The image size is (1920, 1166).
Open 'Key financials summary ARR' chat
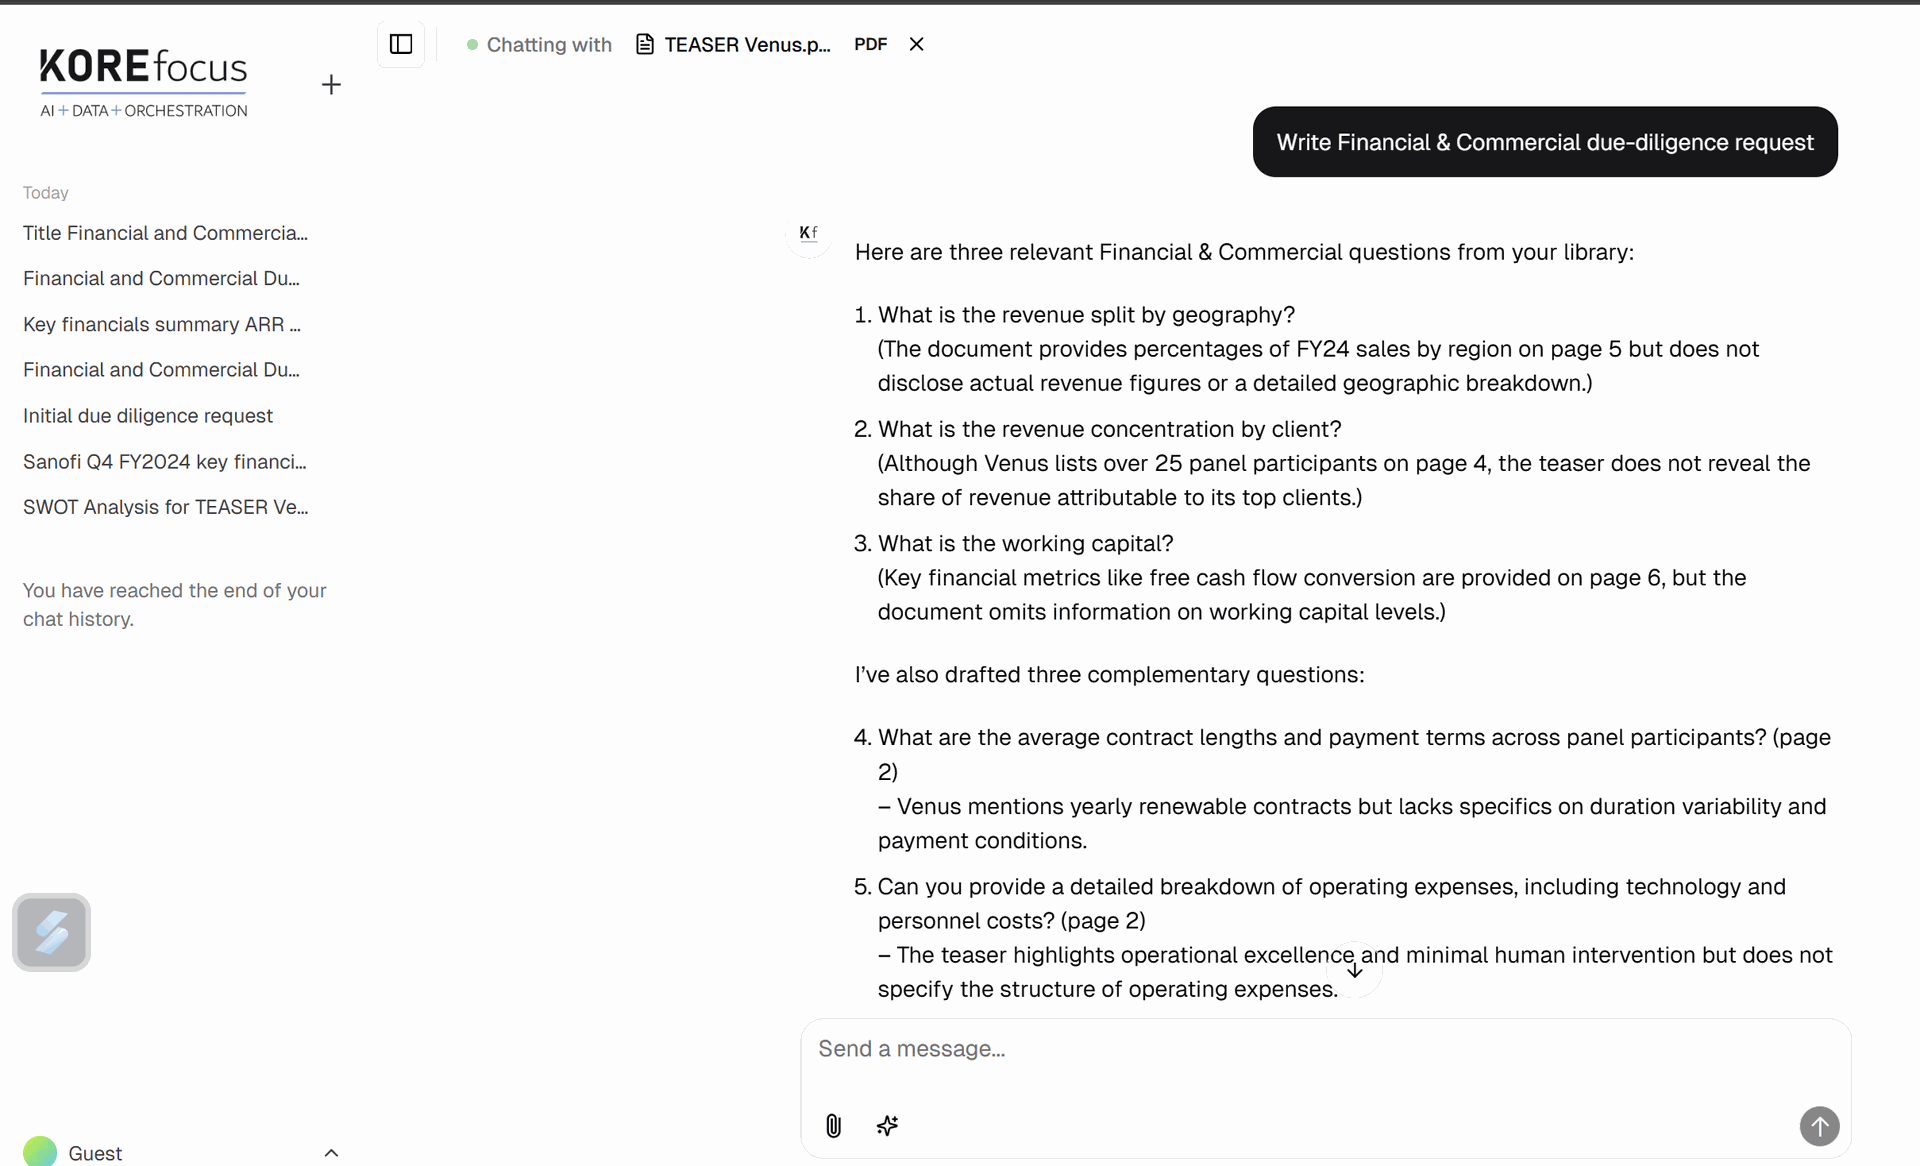162,324
